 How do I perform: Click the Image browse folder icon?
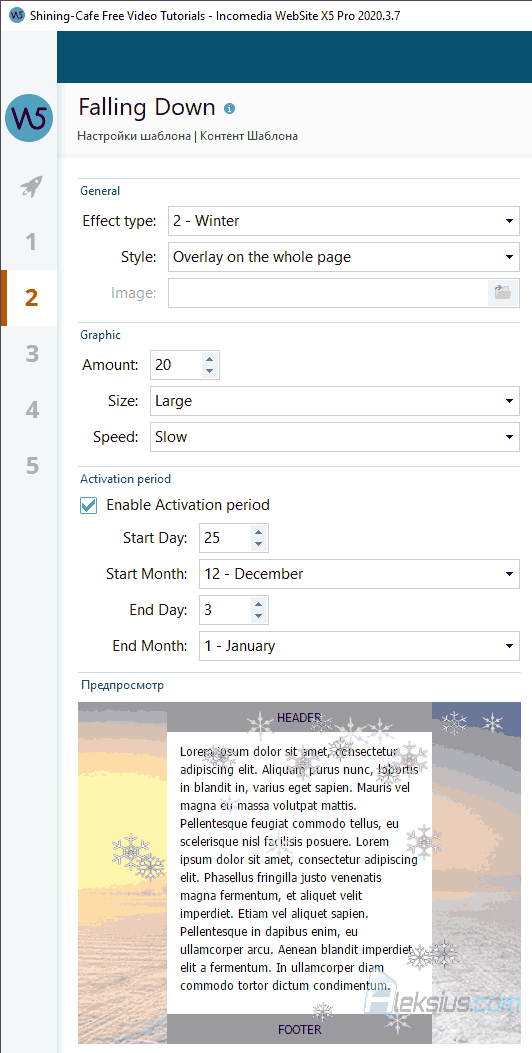(503, 293)
